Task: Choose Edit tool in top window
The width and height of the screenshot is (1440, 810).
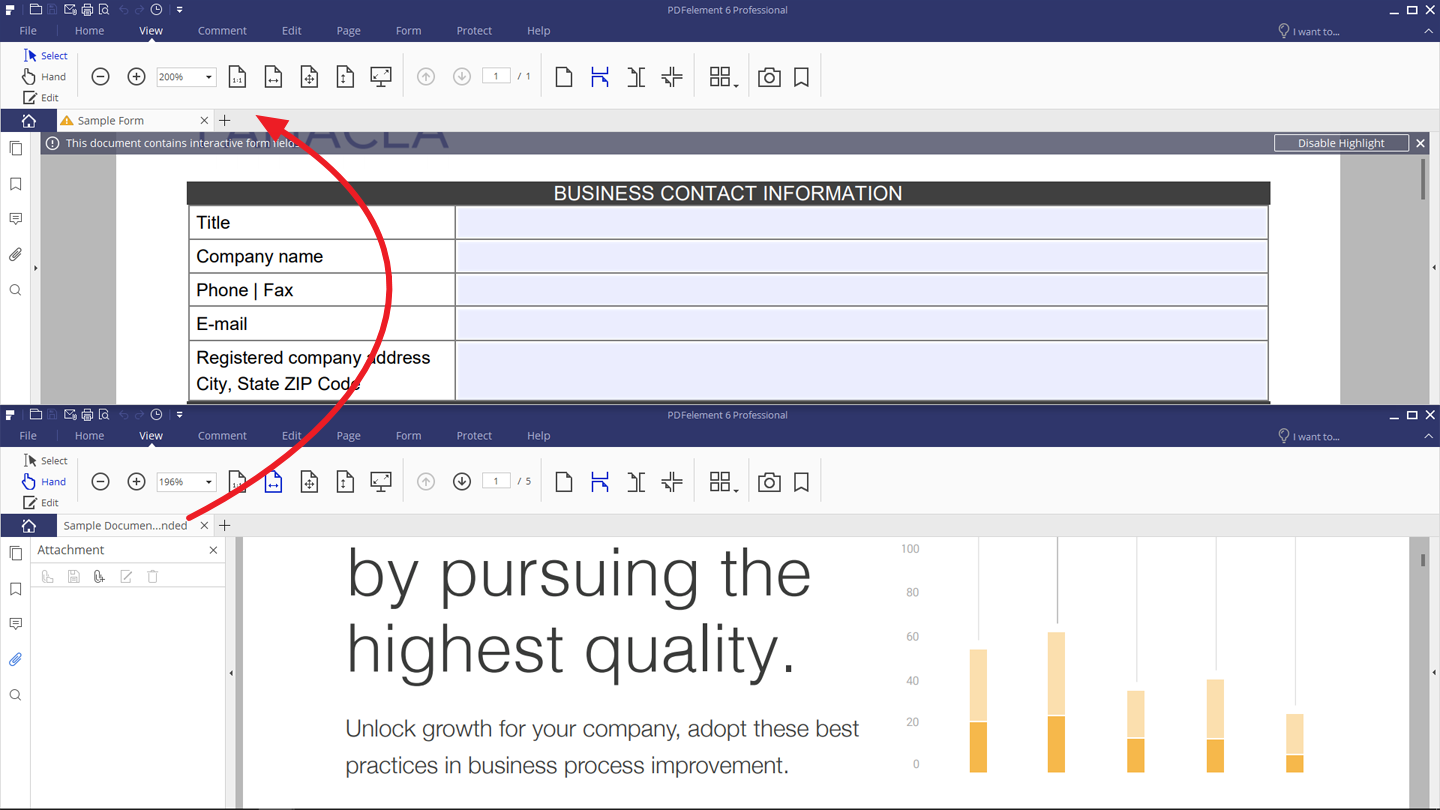Action: tap(41, 98)
